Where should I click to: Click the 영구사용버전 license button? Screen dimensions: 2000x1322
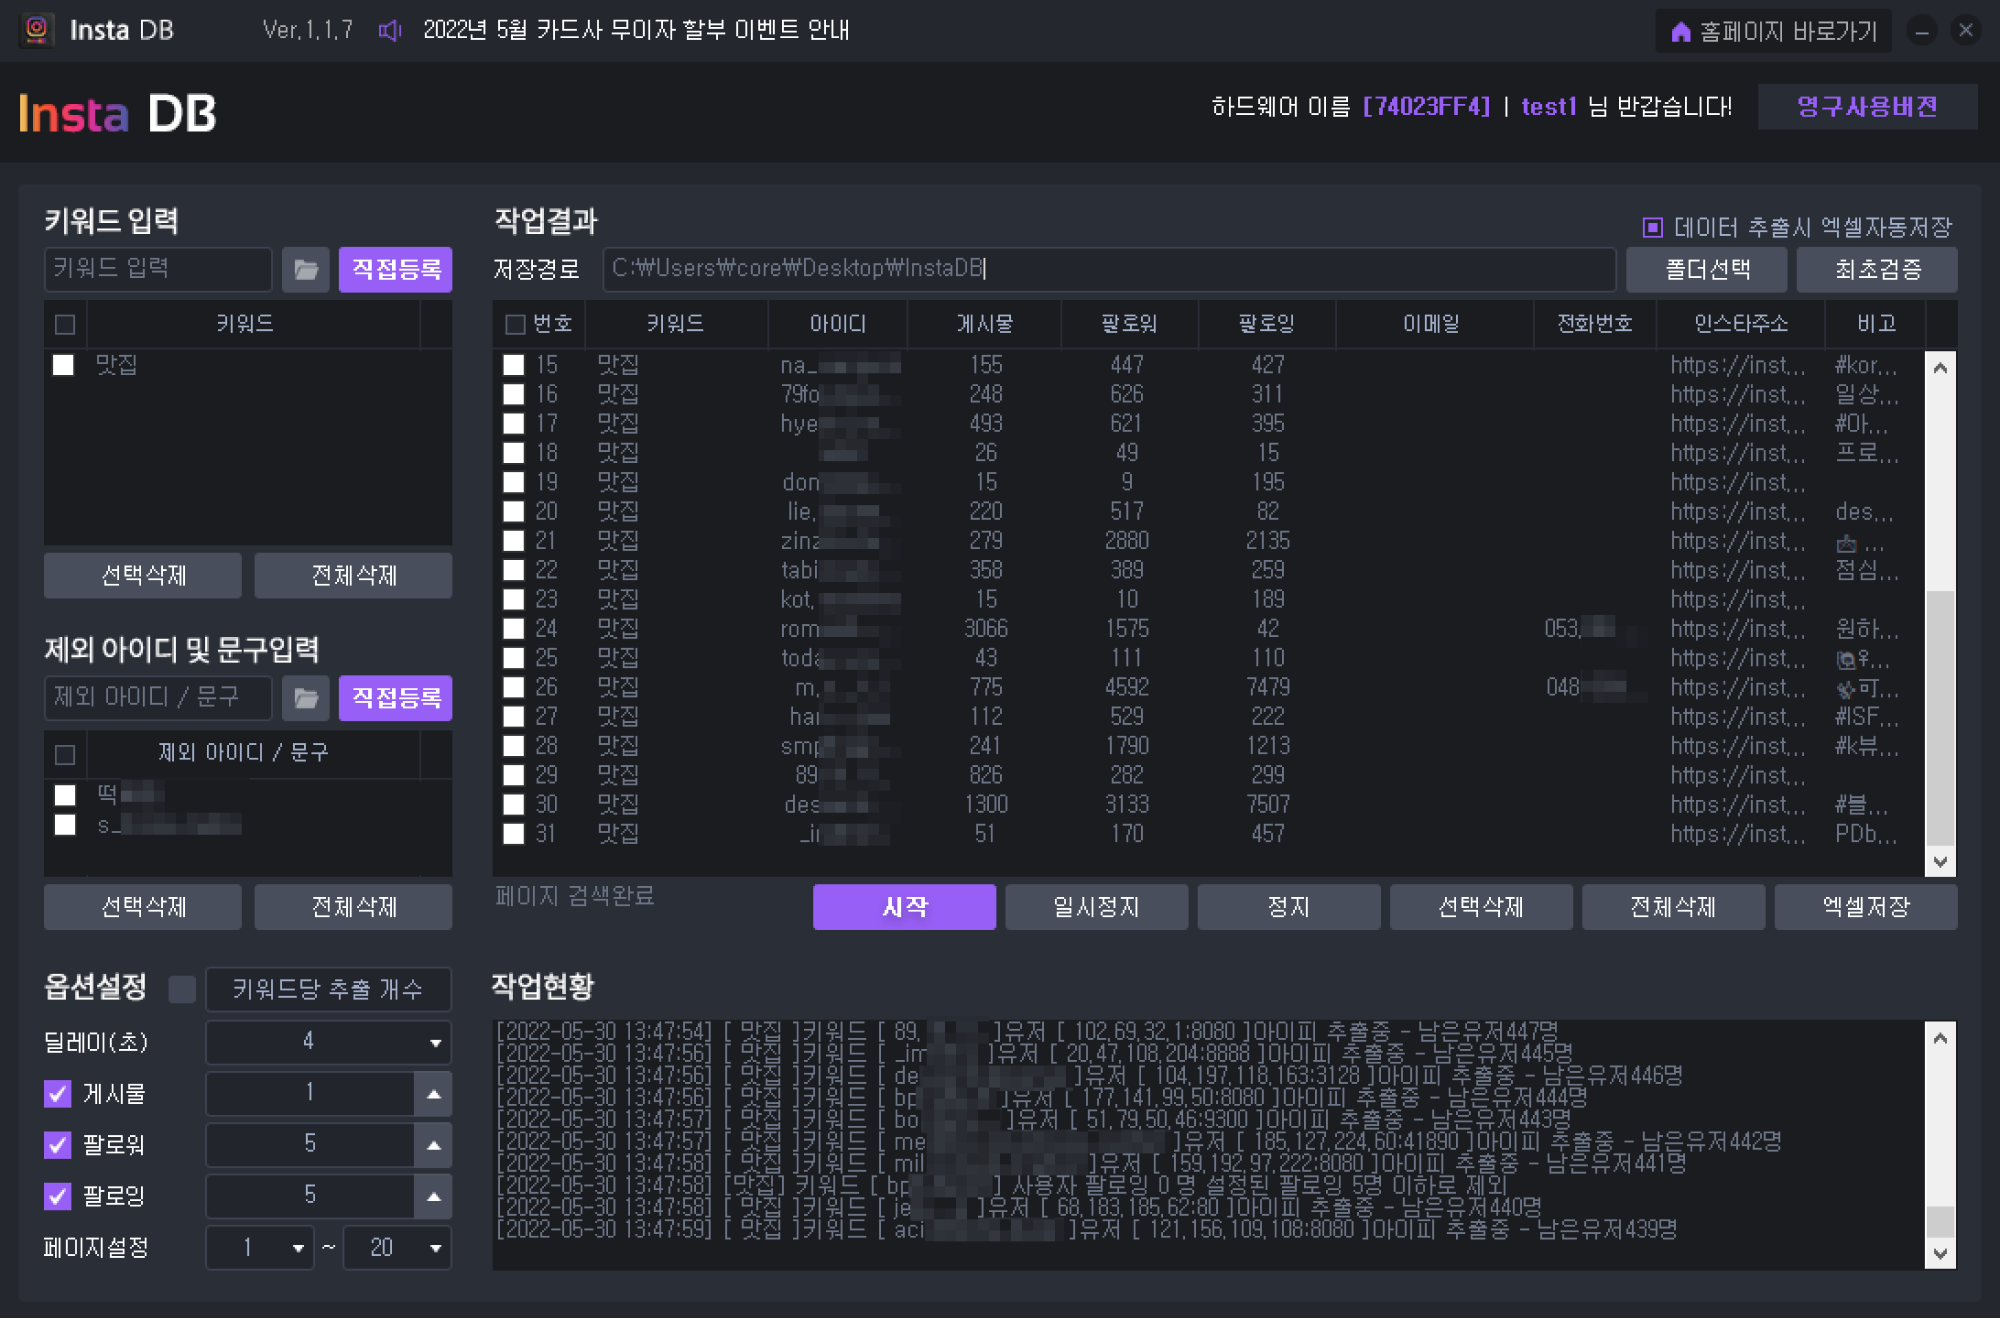[1867, 107]
